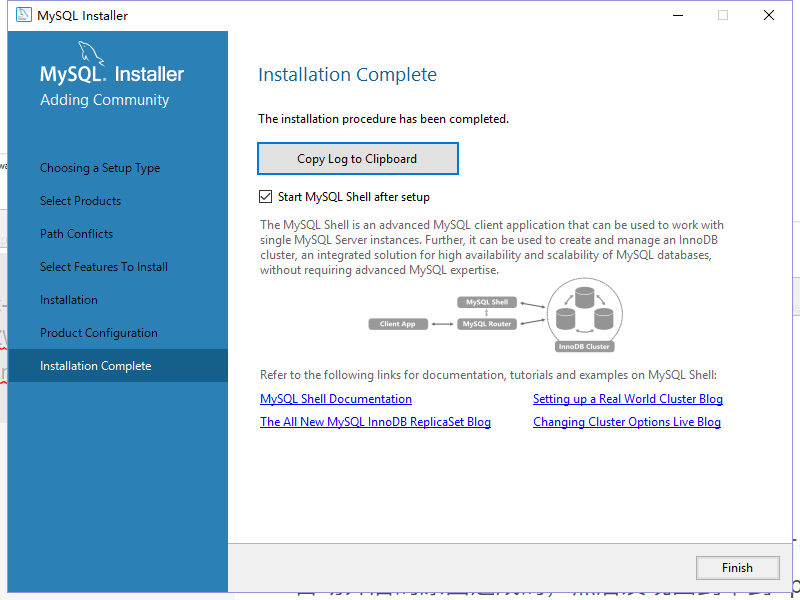Click Finish to close the installer

(x=737, y=567)
